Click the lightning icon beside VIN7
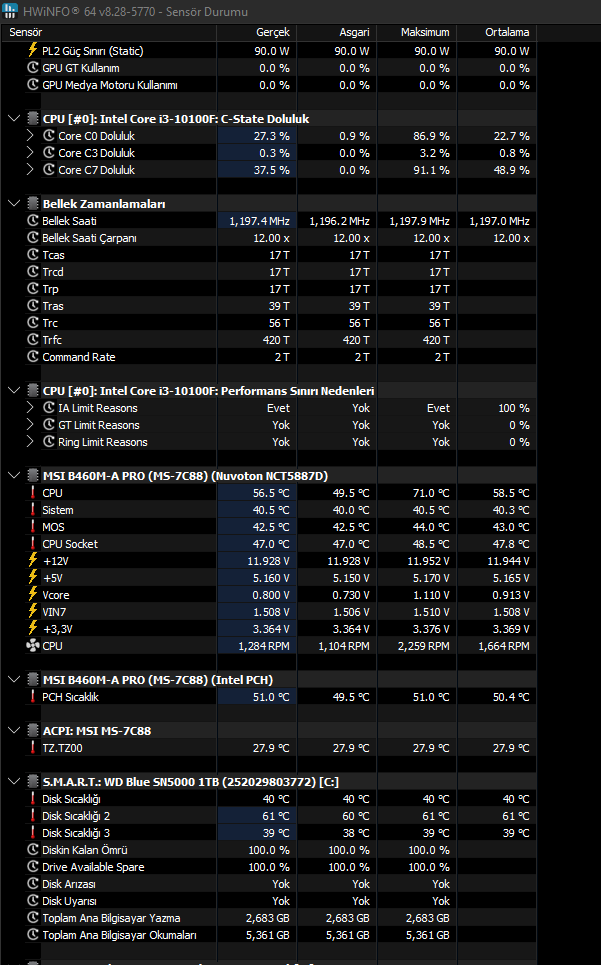This screenshot has width=601, height=965. click(x=33, y=611)
